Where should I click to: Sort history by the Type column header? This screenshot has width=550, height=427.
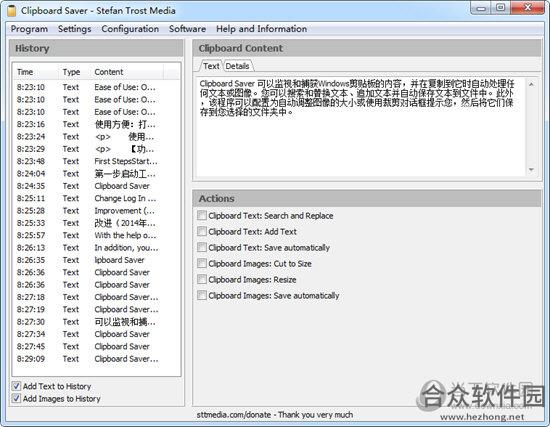(x=74, y=72)
